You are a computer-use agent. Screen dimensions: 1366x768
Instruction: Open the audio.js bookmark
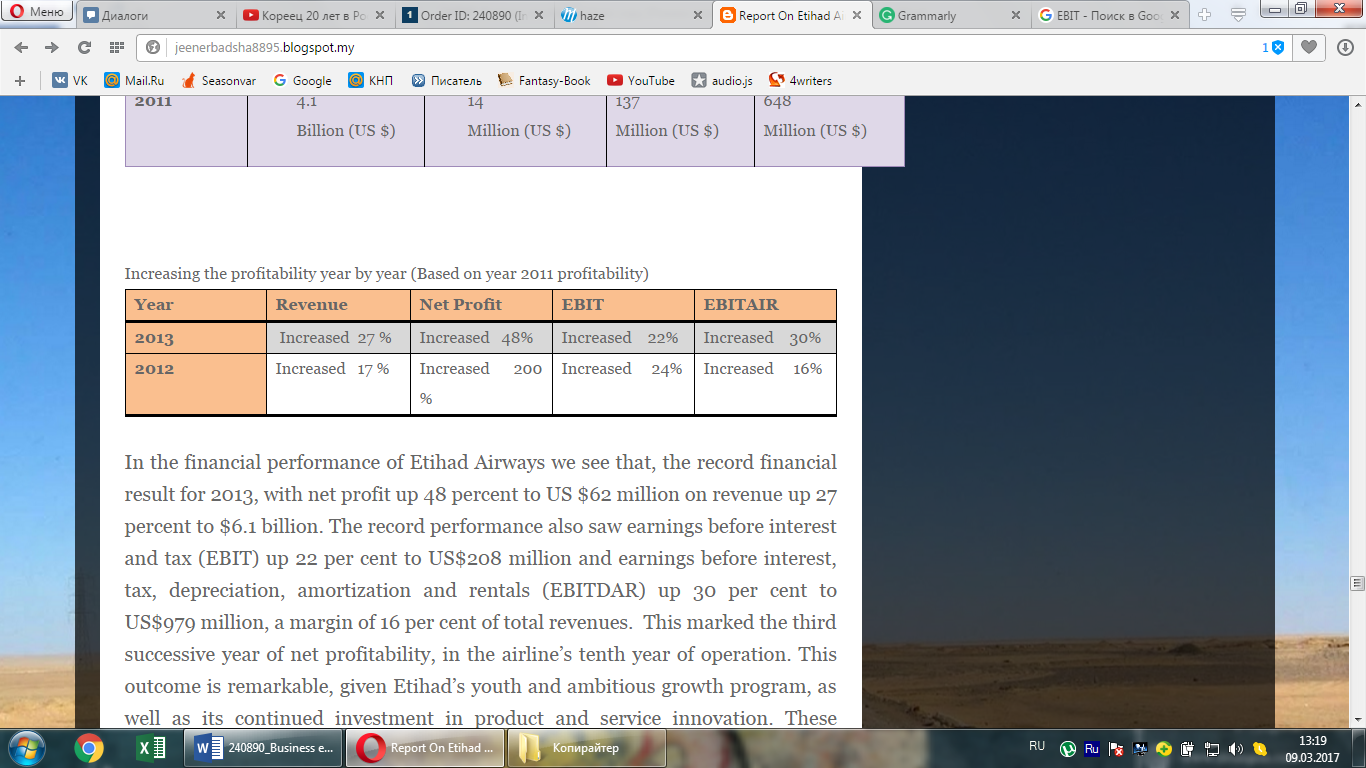pyautogui.click(x=722, y=80)
